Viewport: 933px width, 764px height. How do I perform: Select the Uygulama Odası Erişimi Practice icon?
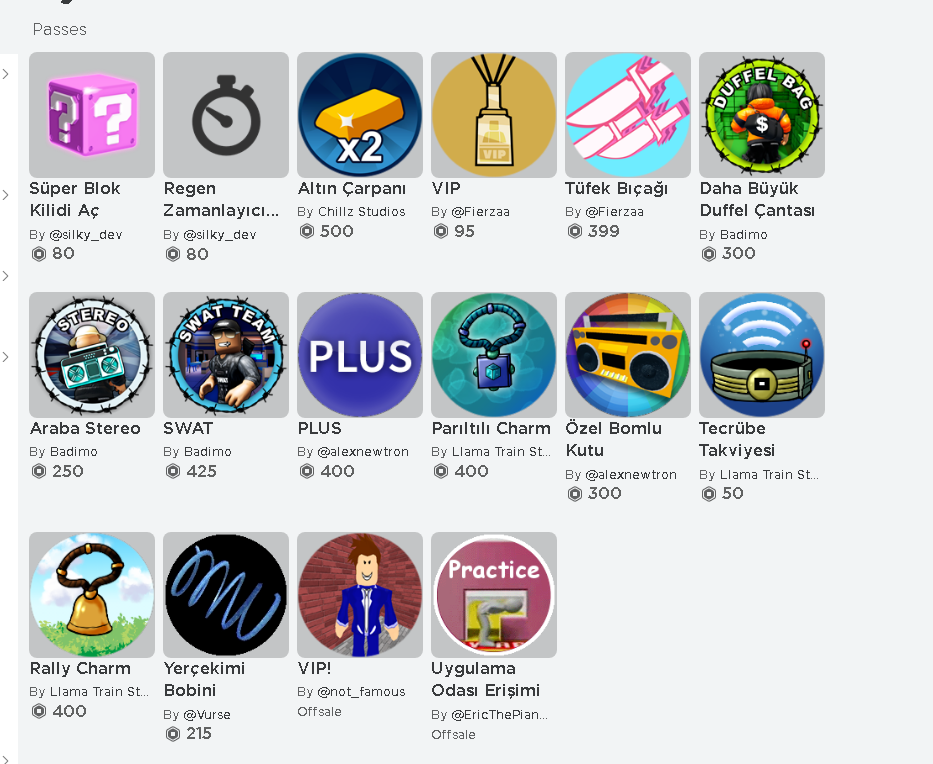(x=494, y=595)
